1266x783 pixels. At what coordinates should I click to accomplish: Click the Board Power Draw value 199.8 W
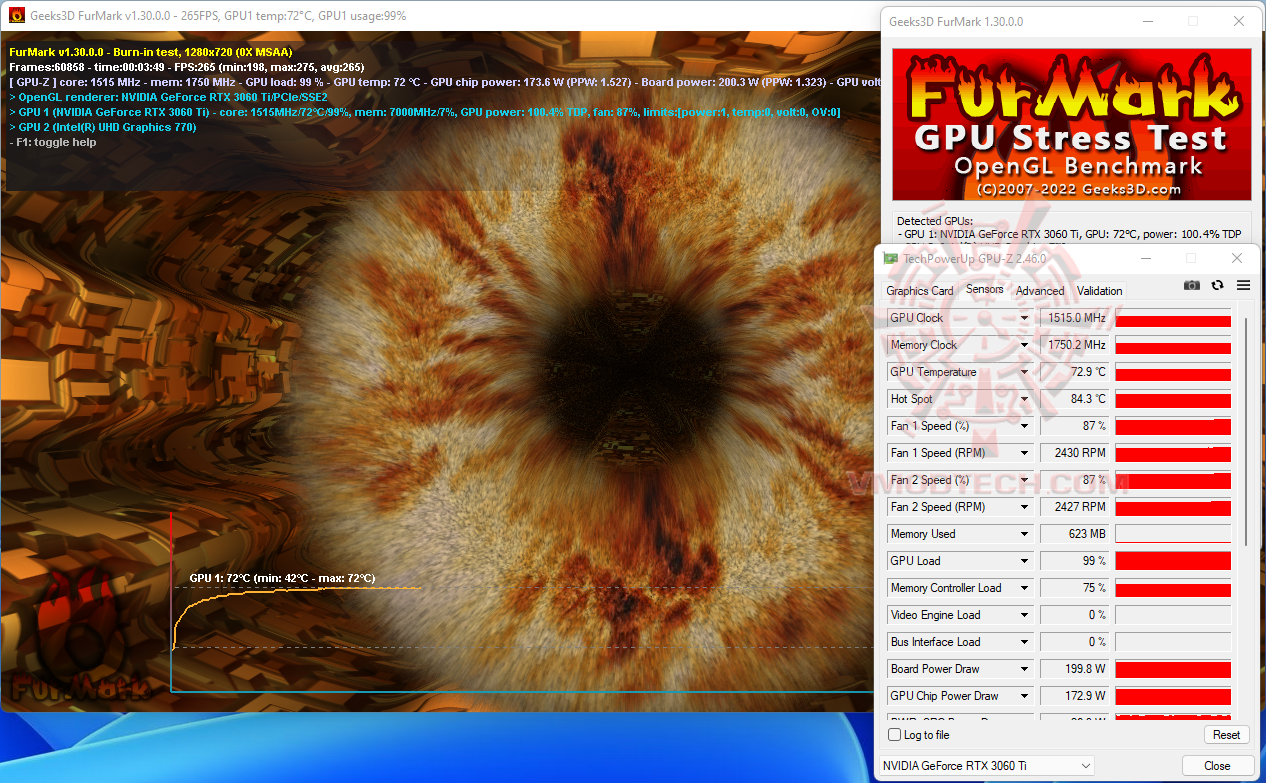pos(1075,669)
